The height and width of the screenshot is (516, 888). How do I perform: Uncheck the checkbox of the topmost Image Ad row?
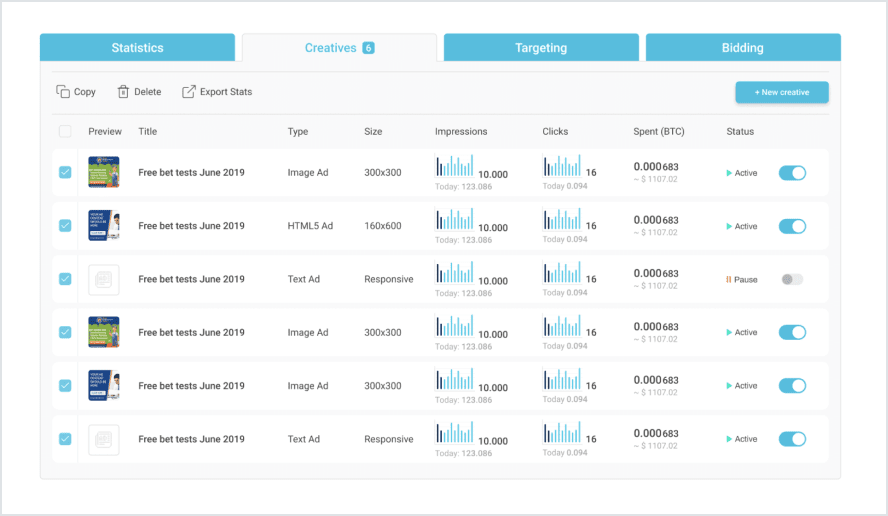(65, 172)
